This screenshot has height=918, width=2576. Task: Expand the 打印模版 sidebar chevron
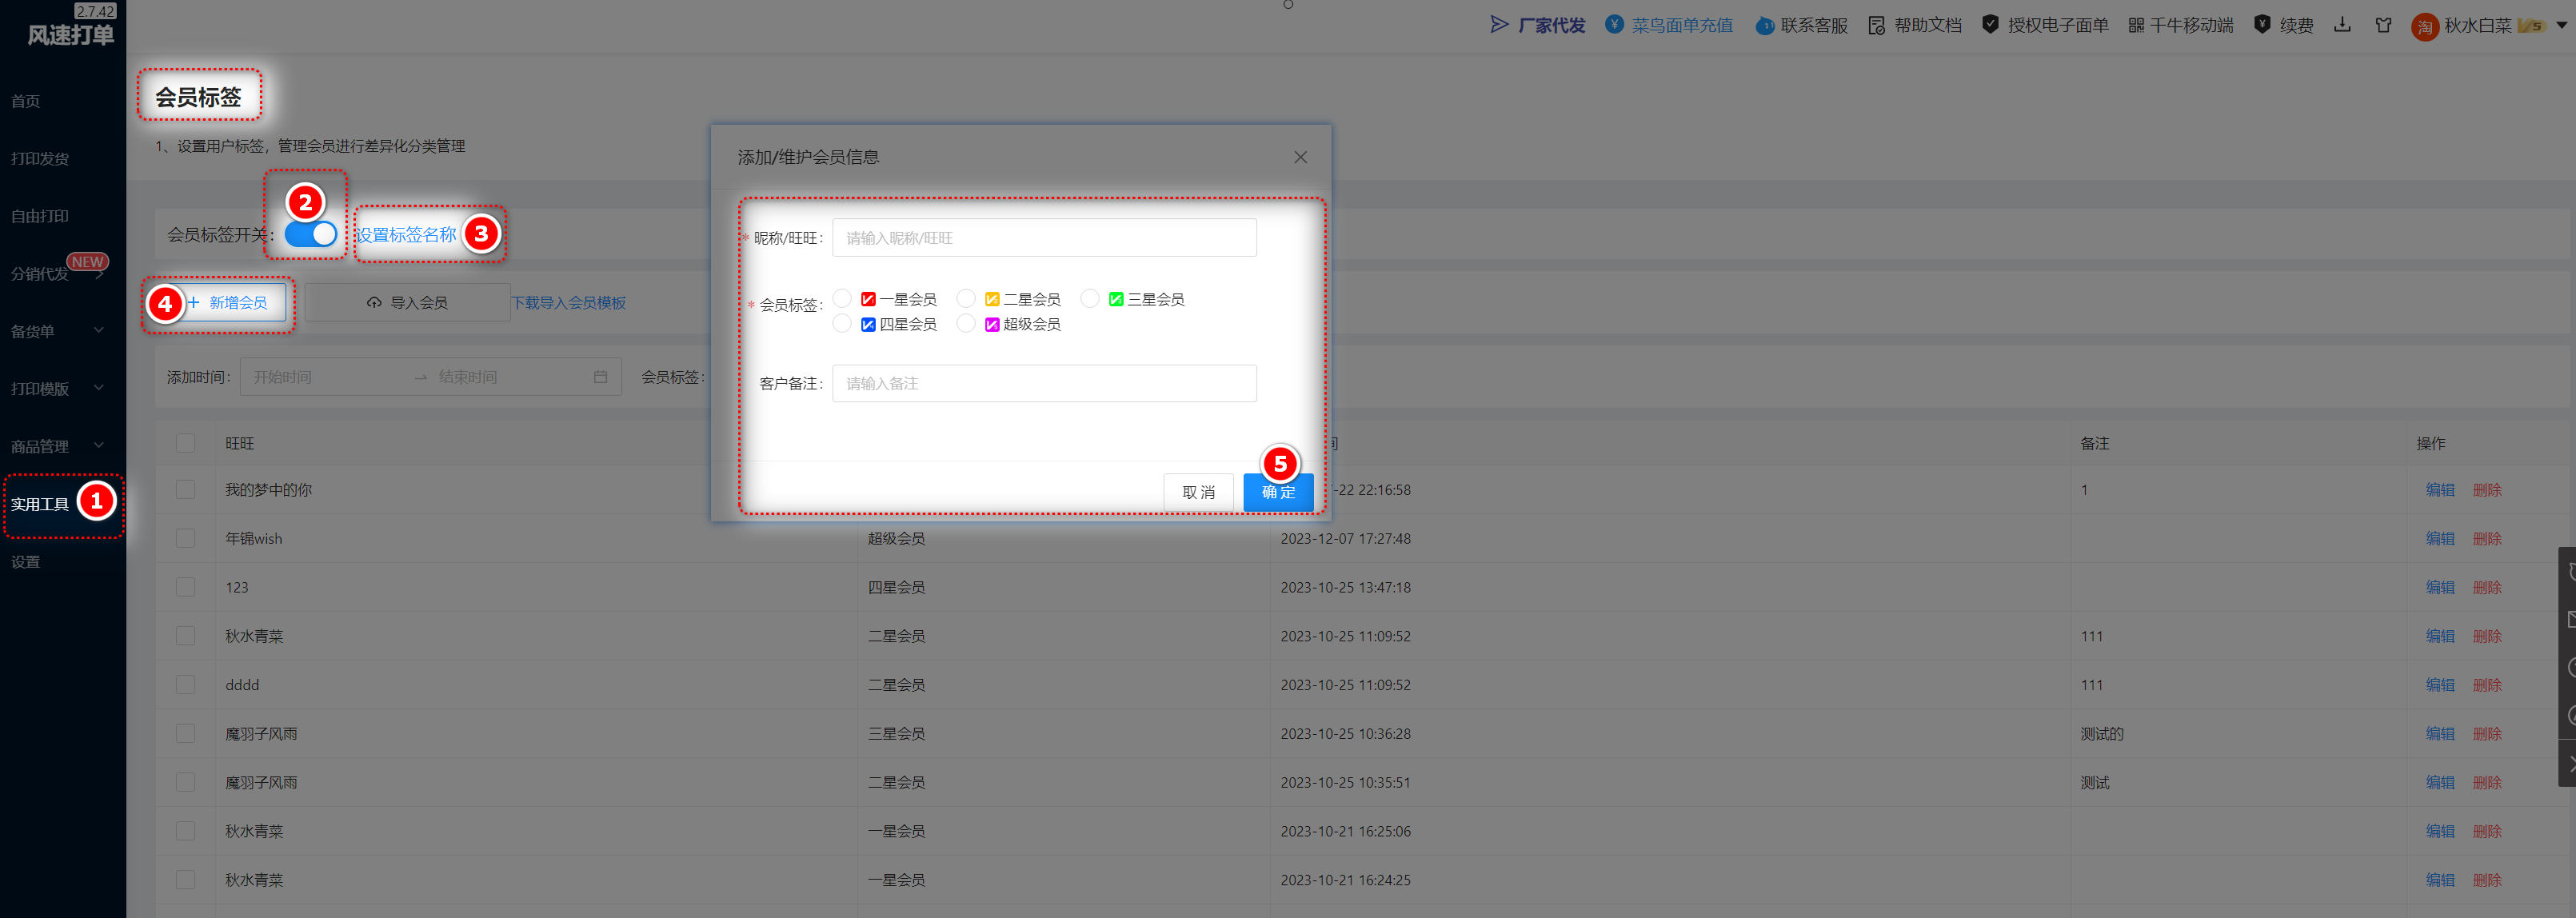[99, 388]
